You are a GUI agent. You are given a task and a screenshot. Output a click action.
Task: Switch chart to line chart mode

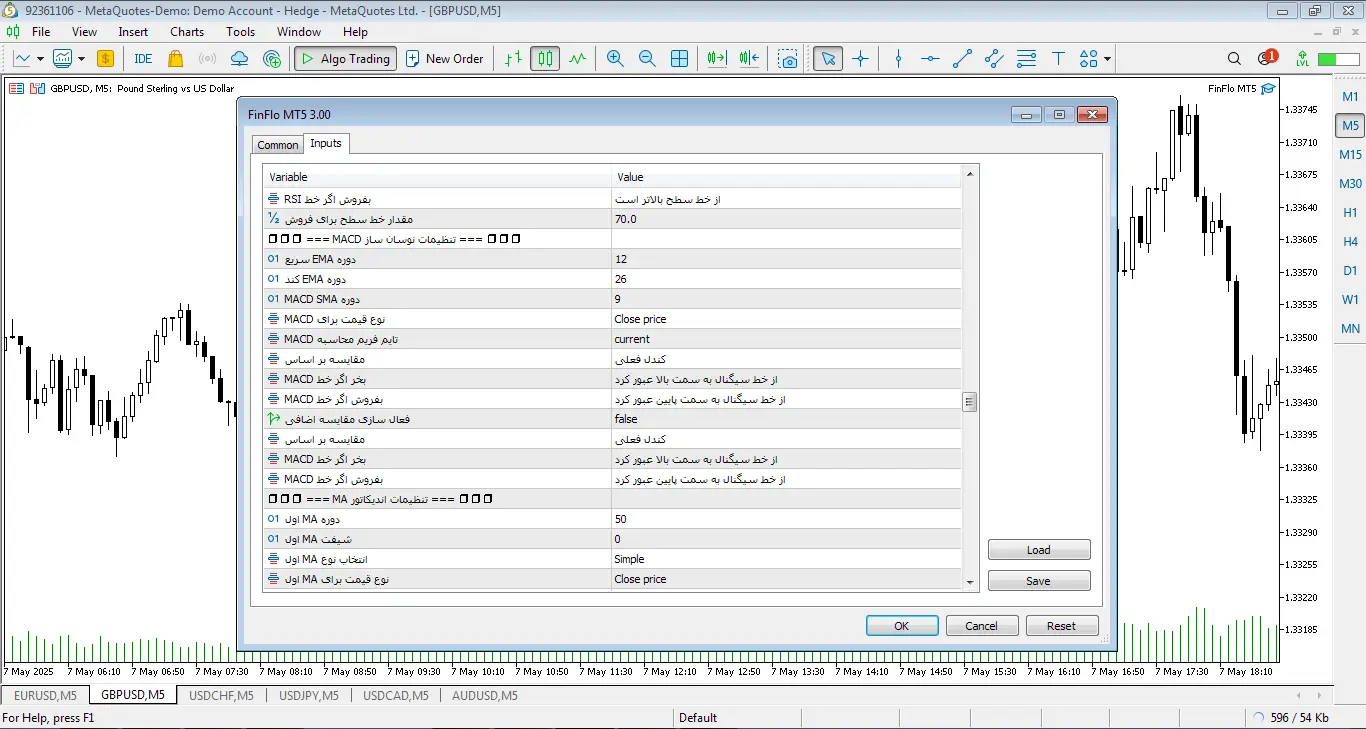click(577, 59)
